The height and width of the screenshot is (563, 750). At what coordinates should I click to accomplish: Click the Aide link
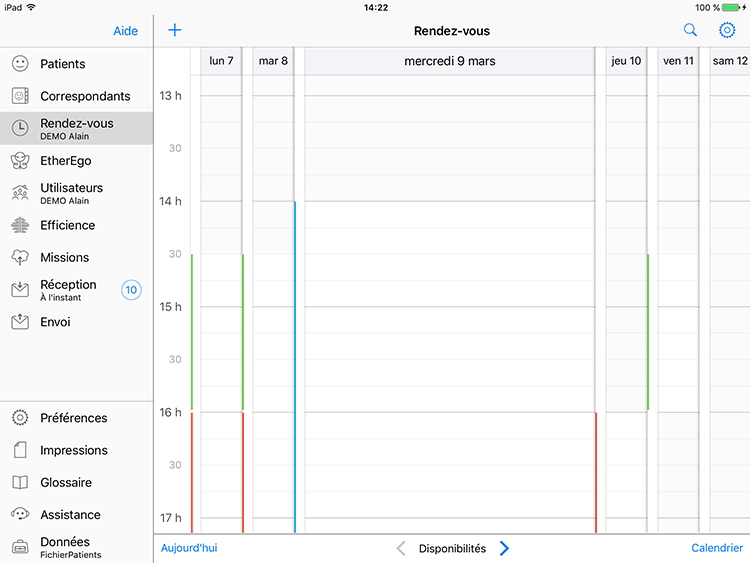126,31
